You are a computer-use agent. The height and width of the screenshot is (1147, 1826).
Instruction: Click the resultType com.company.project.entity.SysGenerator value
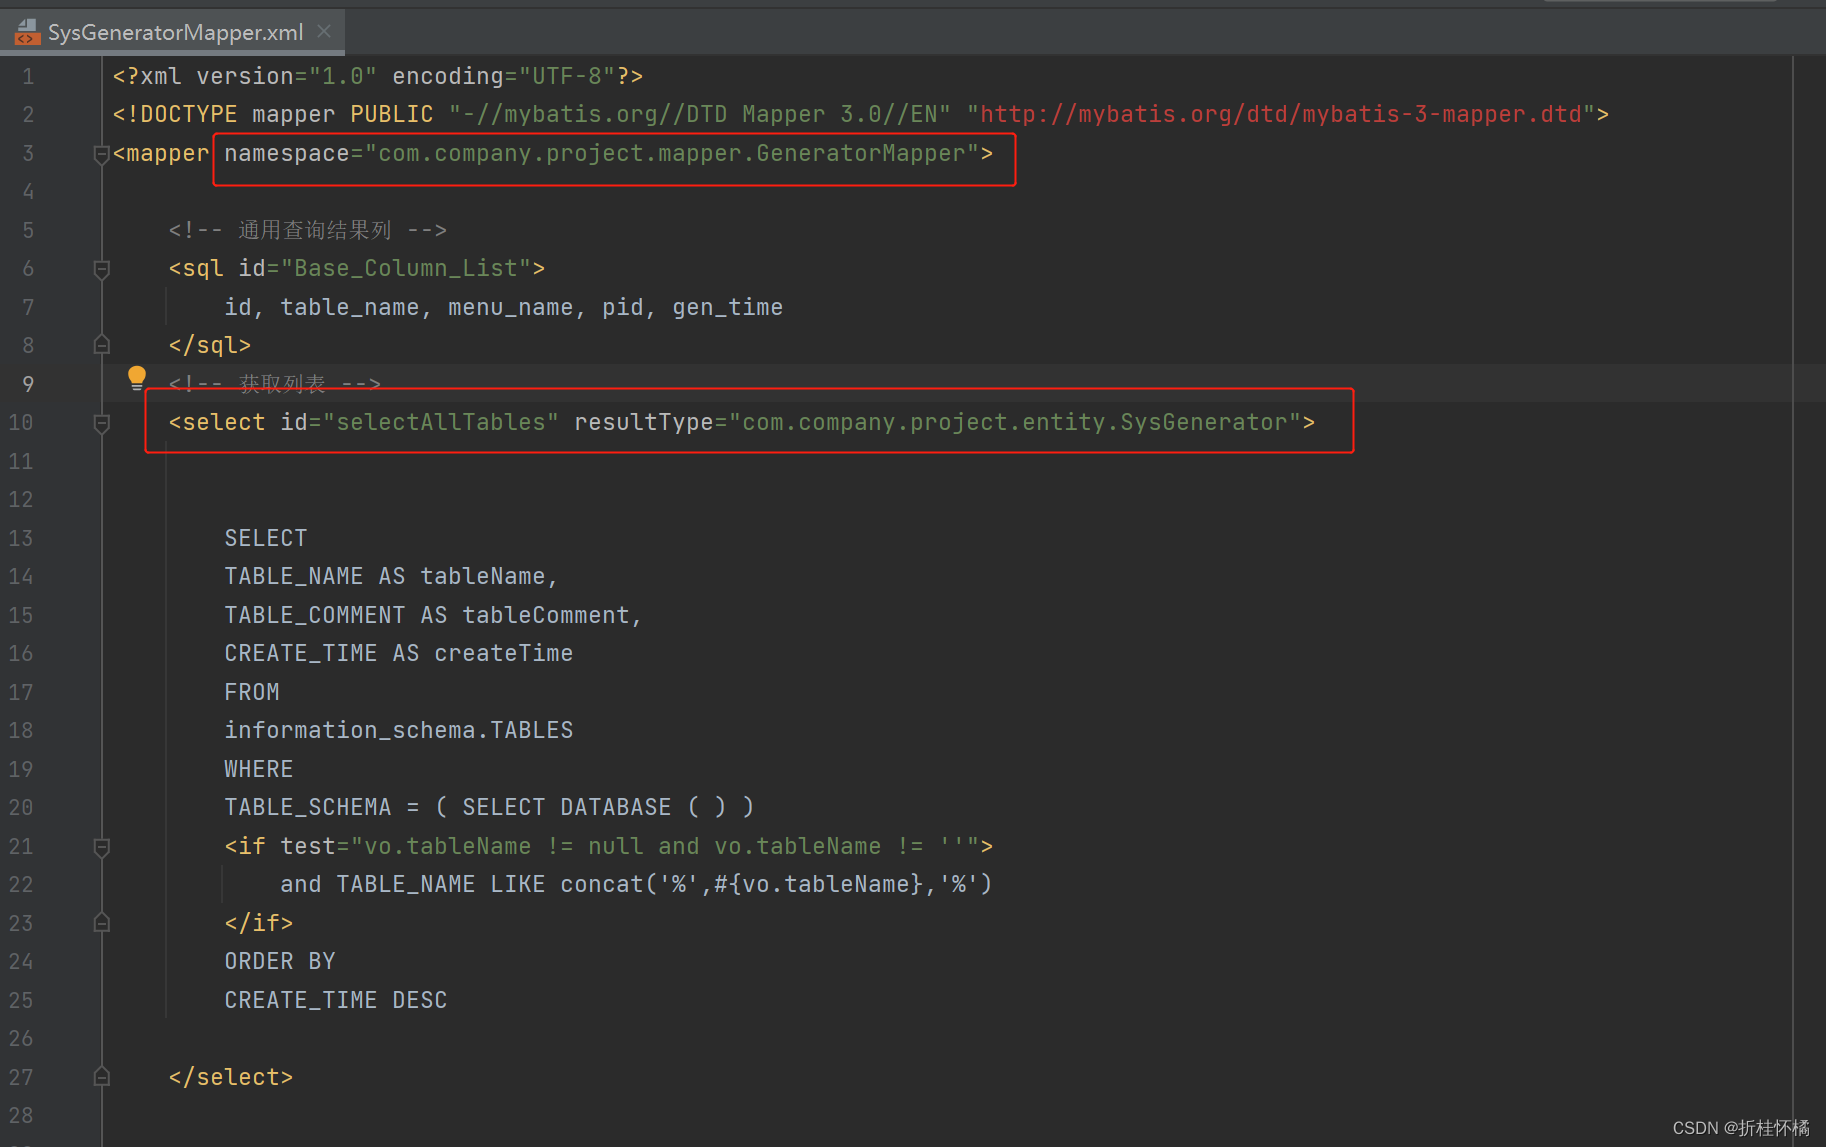[1014, 422]
